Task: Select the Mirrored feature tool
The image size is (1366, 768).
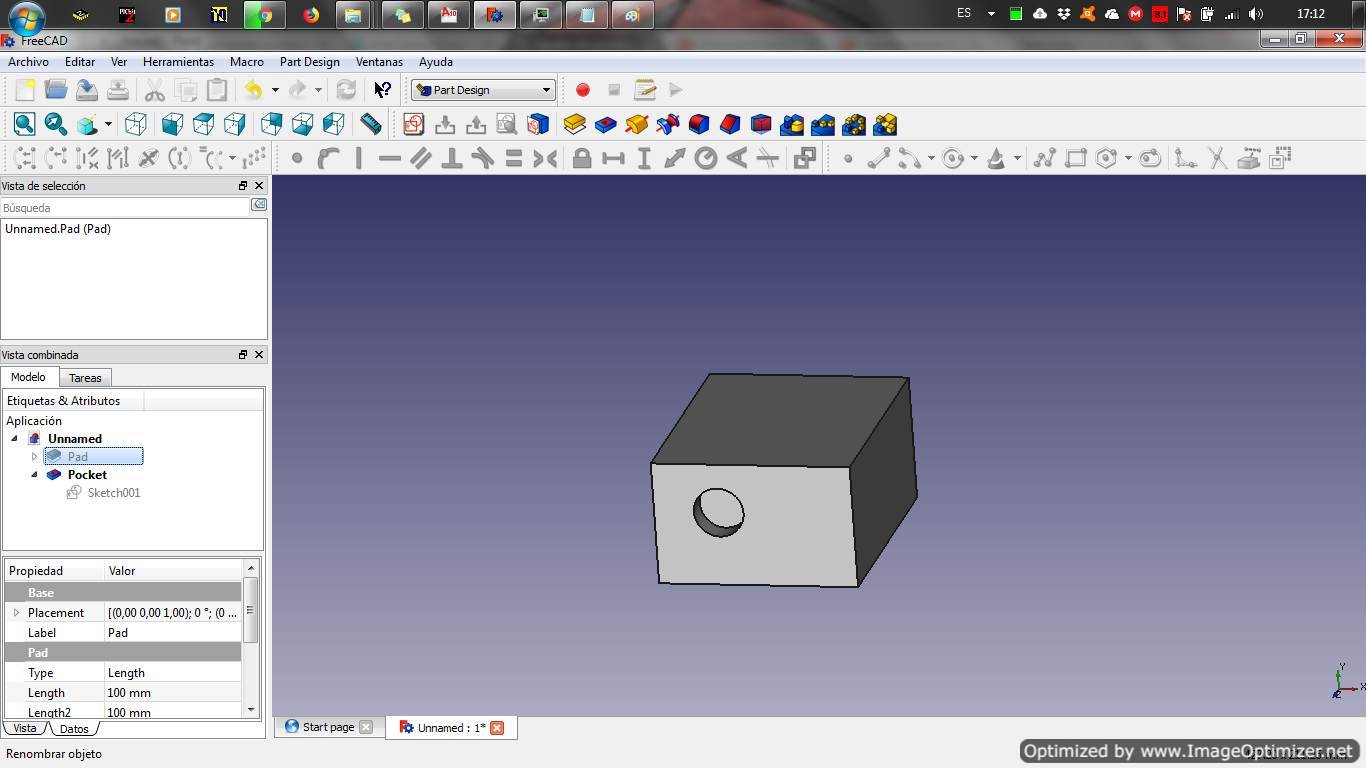Action: (792, 124)
